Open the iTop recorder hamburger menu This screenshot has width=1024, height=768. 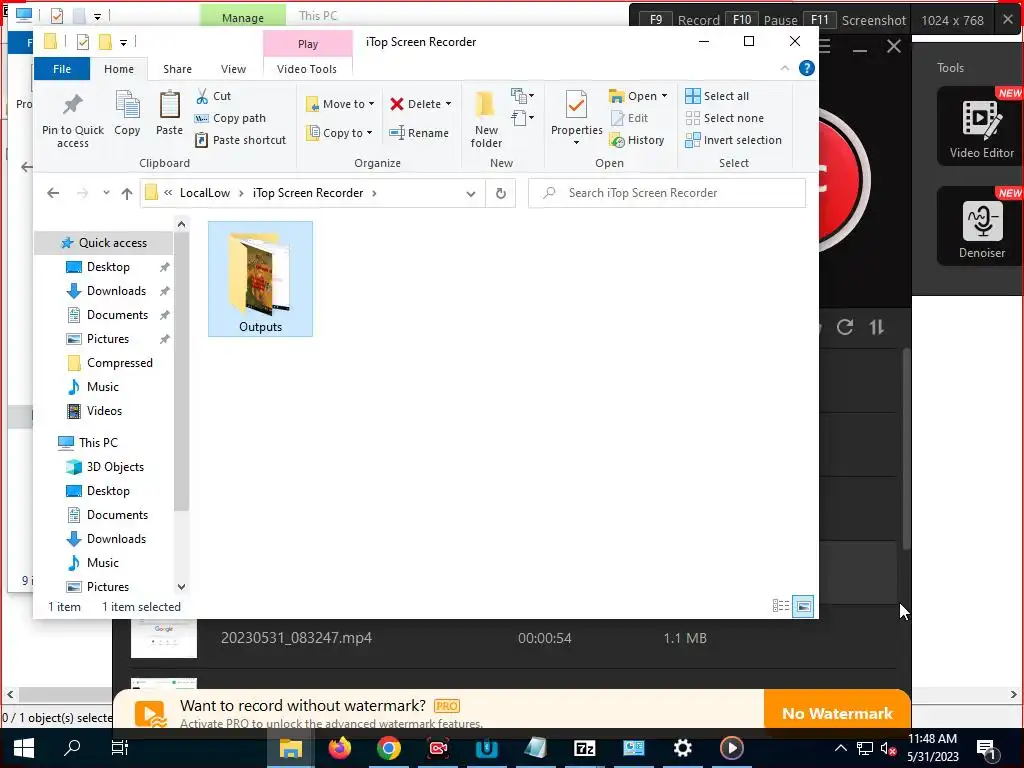click(824, 46)
